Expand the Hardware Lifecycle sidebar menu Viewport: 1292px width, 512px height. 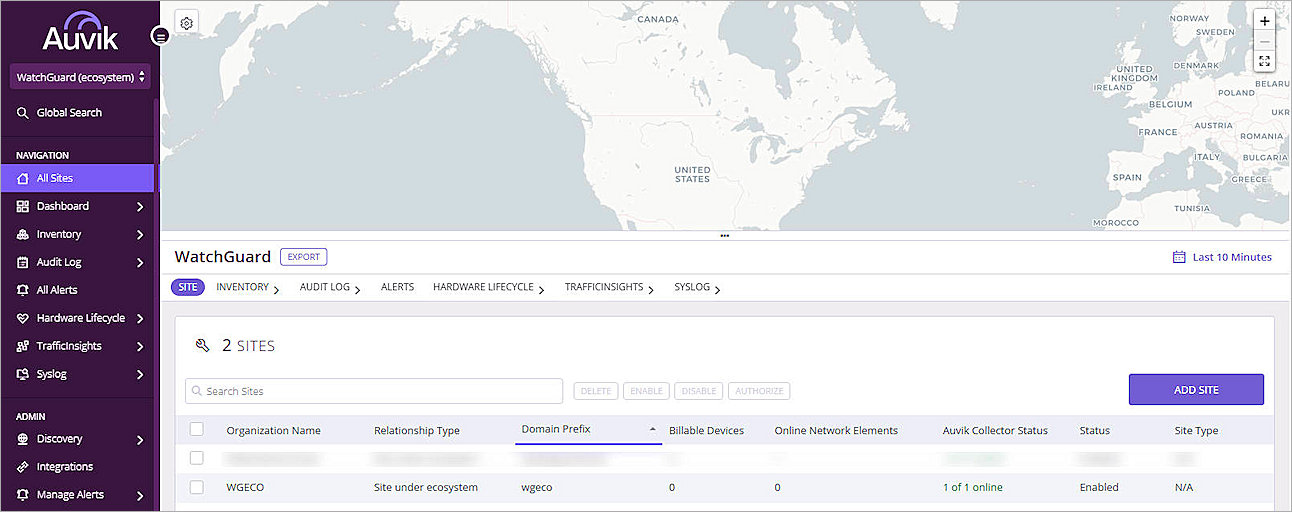point(139,319)
